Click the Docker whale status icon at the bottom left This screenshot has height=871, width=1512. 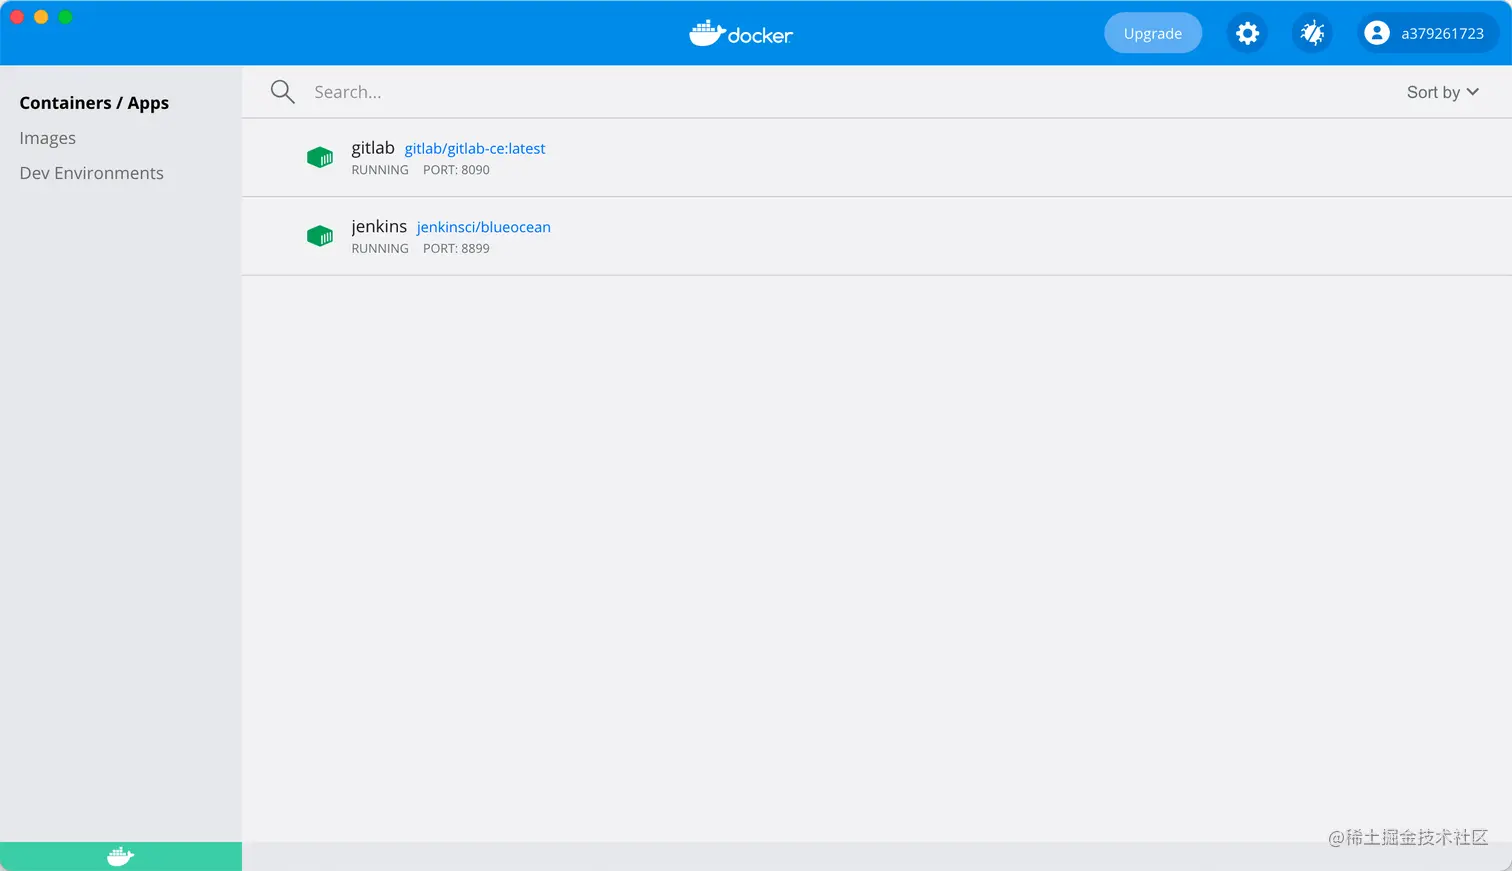point(120,856)
